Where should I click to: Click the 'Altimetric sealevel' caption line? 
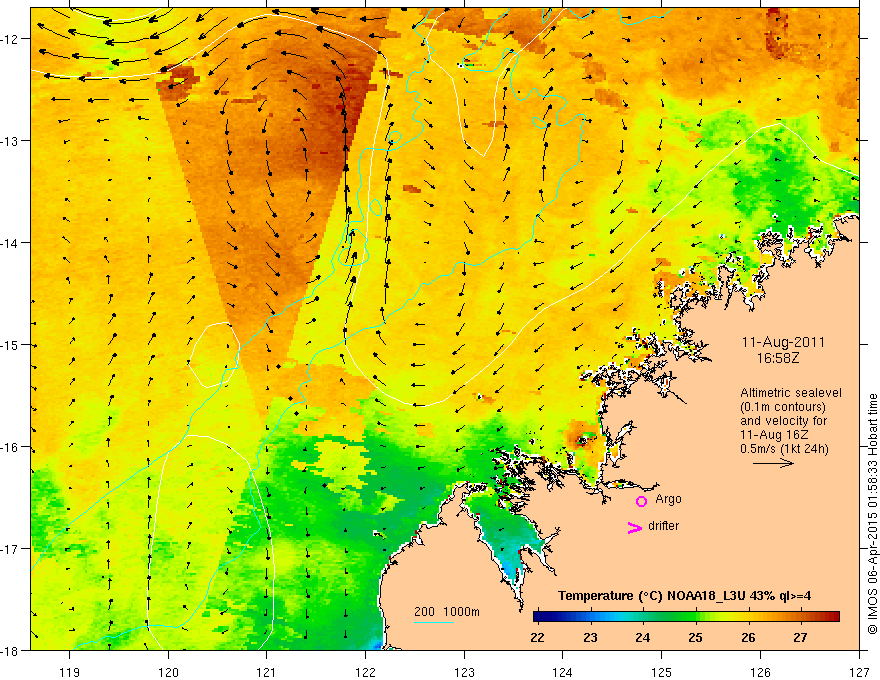(790, 393)
